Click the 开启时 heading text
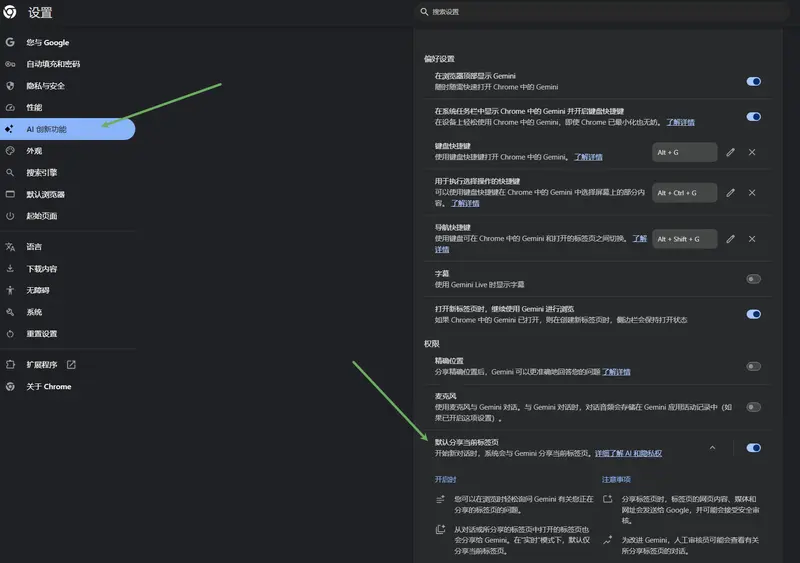Viewport: 800px width, 563px height. (445, 480)
